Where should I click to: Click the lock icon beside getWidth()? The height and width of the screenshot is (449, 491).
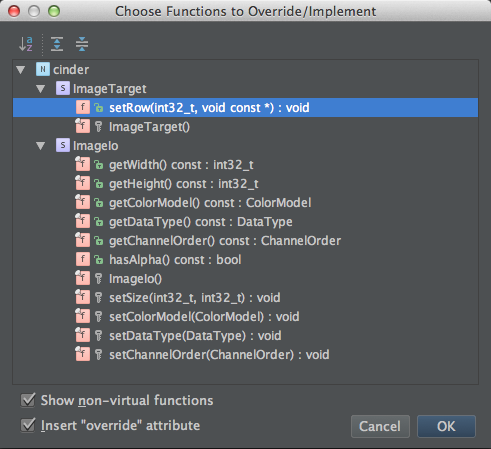pos(99,165)
